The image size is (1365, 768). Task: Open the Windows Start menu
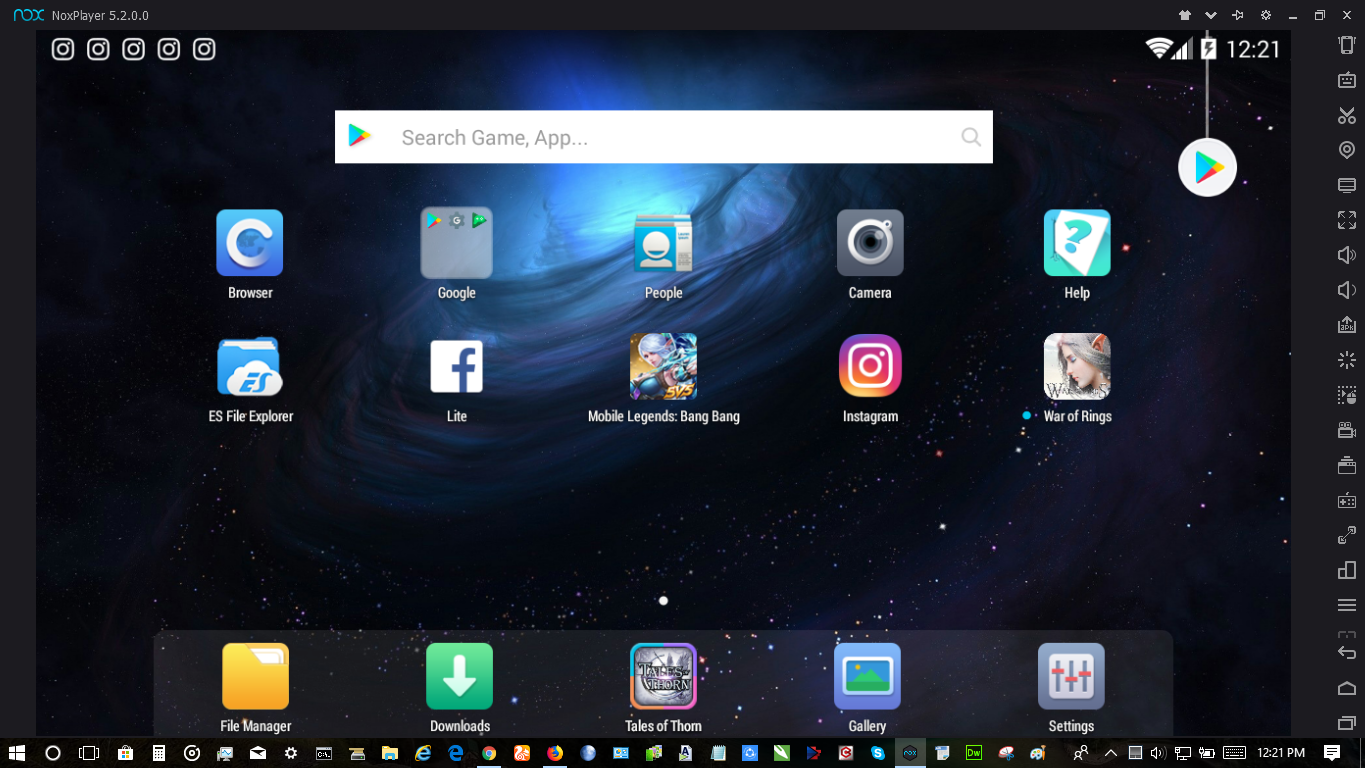point(17,753)
